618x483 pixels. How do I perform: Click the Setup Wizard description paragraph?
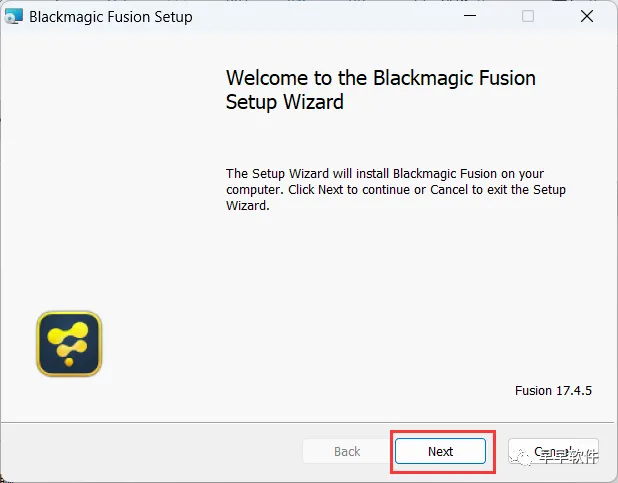point(396,190)
